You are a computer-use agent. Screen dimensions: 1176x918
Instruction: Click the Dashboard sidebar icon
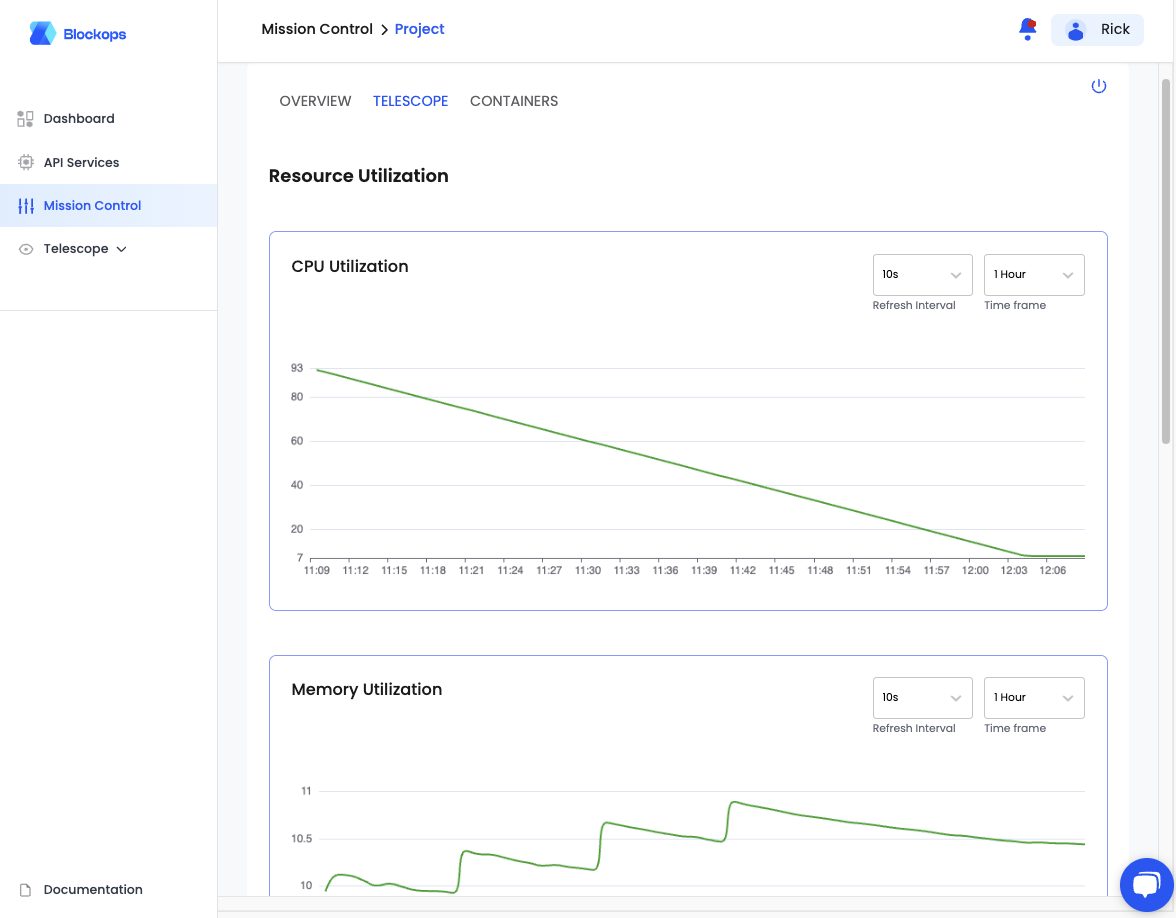coord(26,118)
